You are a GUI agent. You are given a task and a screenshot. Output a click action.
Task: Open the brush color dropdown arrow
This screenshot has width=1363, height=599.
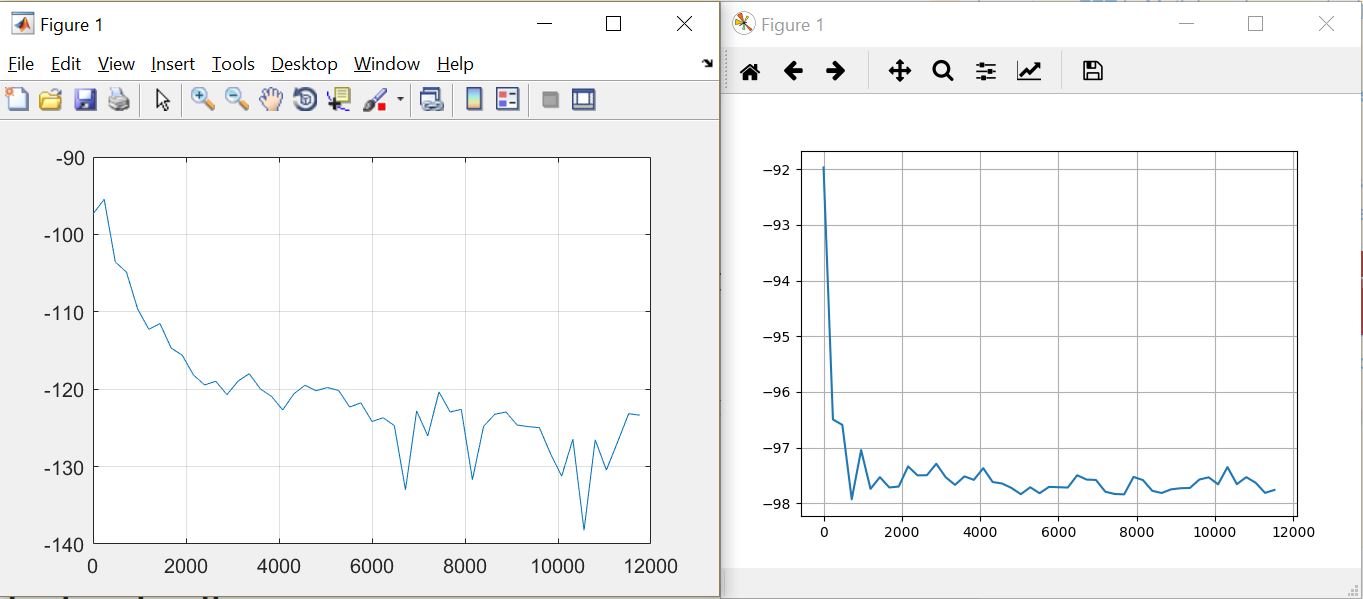click(400, 99)
